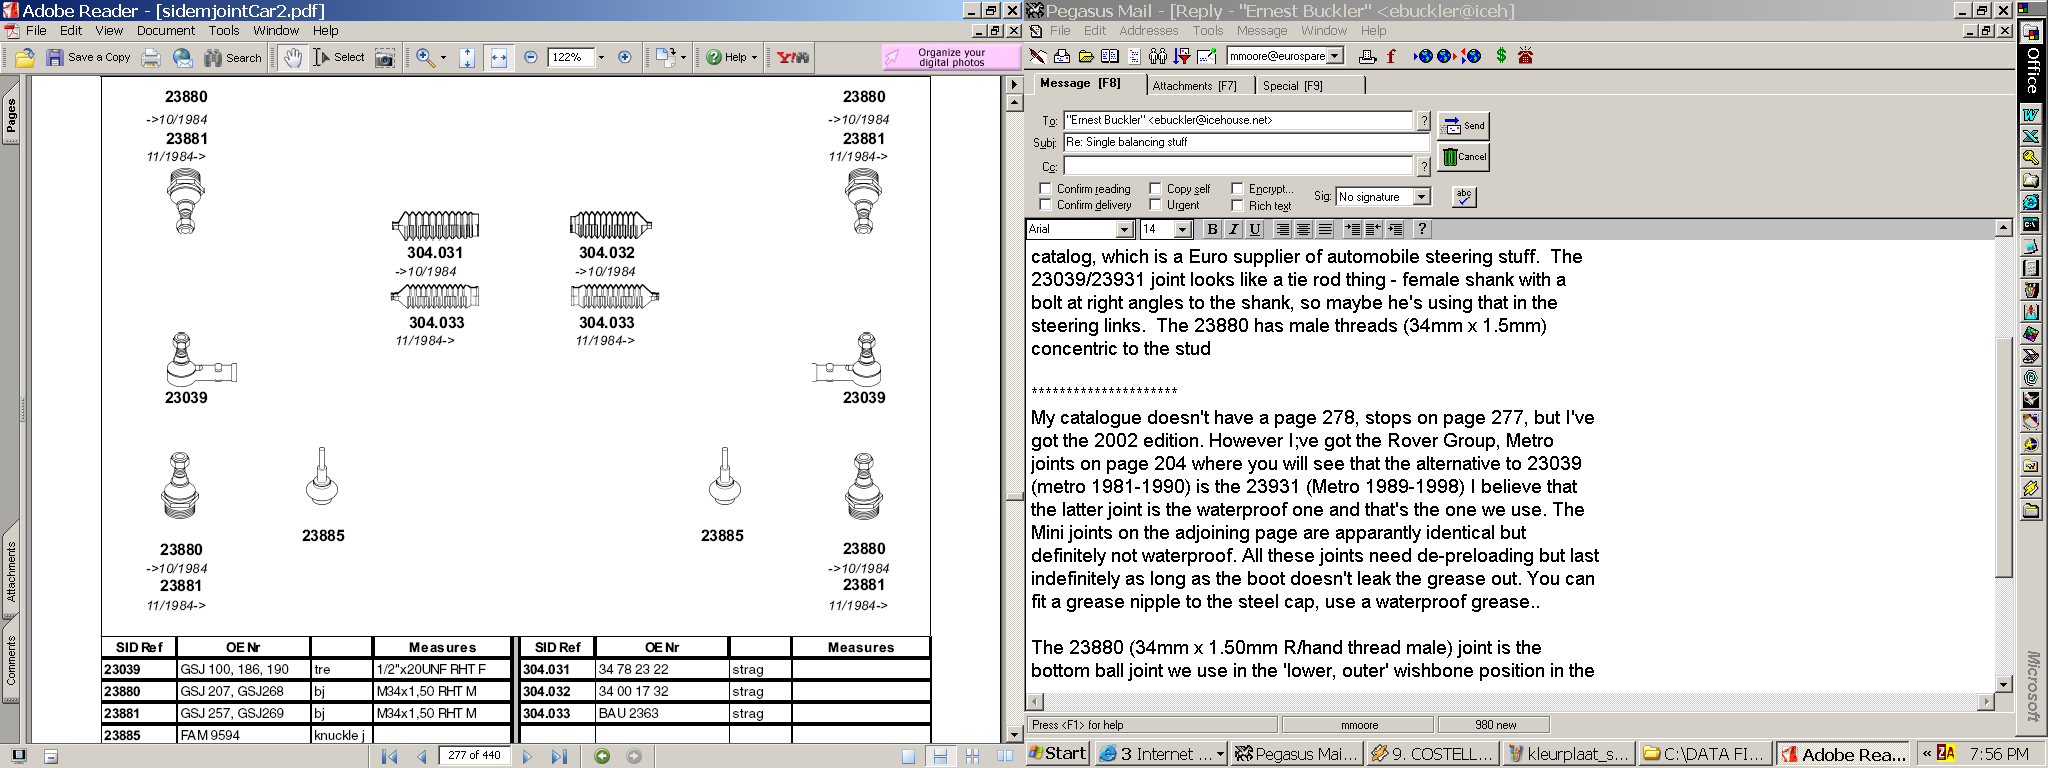The image size is (2048, 768).
Task: Open the Addresses menu in Pegasus Mail
Action: (1149, 31)
